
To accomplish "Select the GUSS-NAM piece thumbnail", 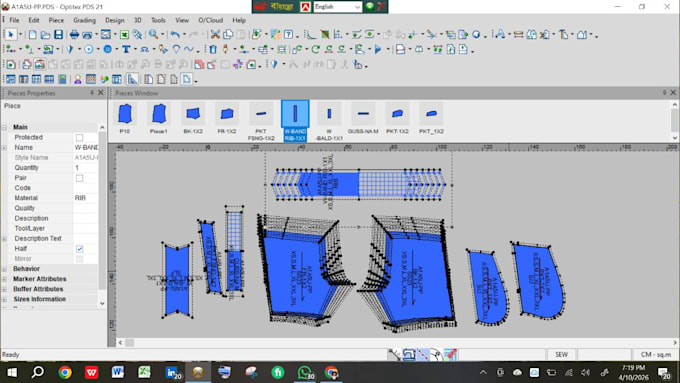I will click(x=363, y=118).
